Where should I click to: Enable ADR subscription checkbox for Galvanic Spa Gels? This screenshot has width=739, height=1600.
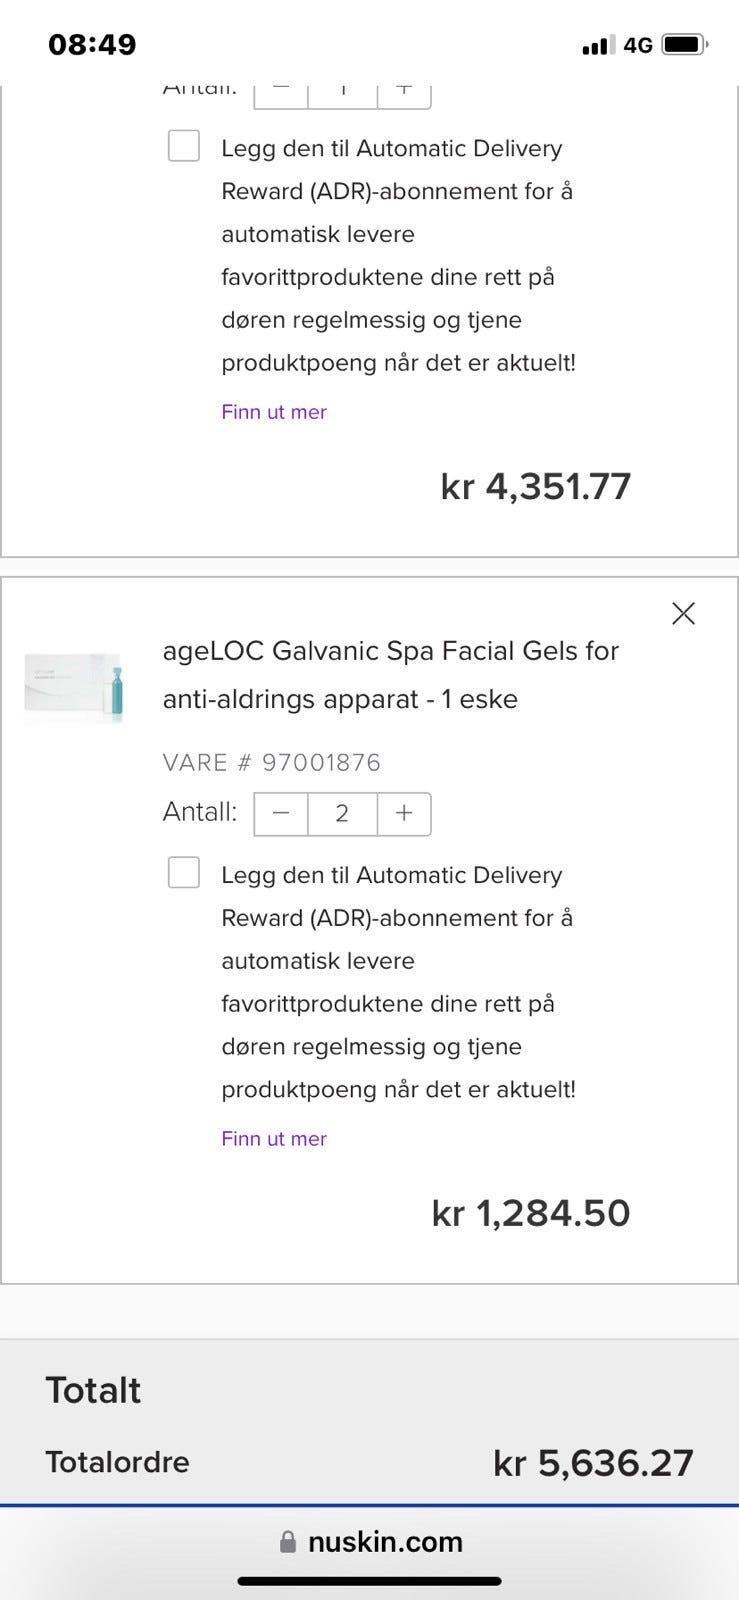184,872
